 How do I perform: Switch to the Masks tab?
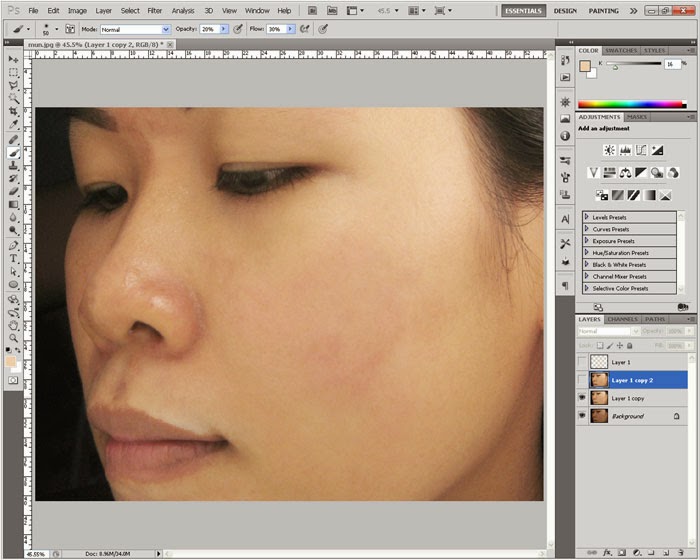pos(637,117)
